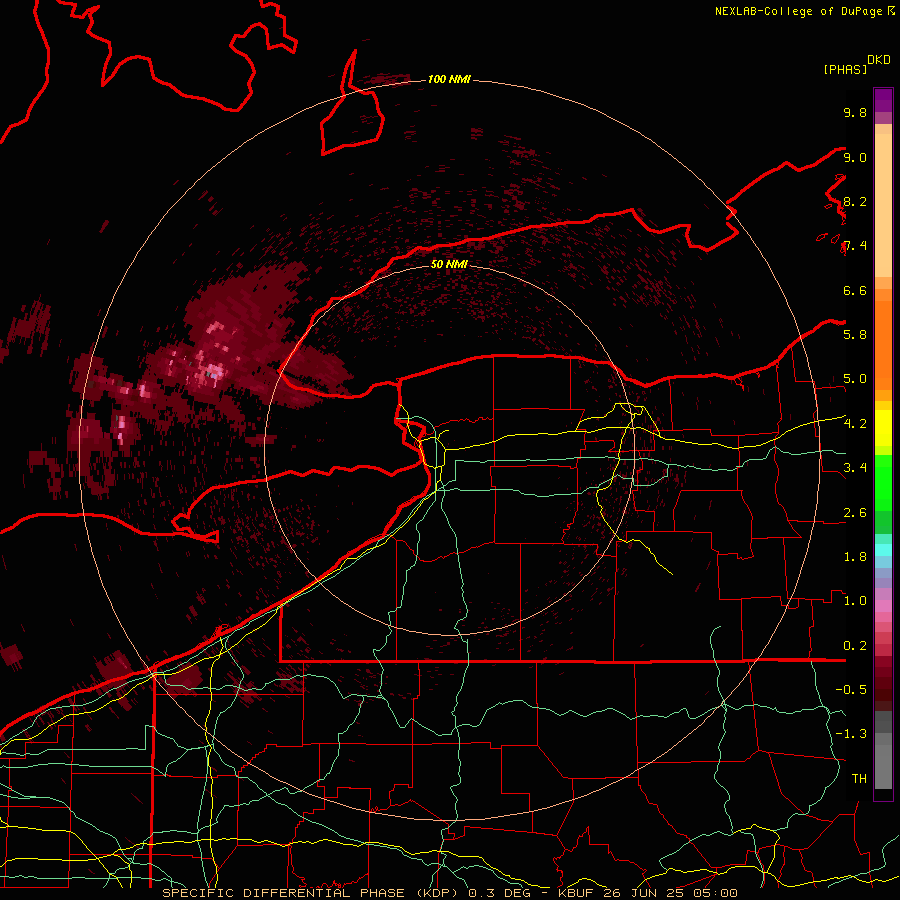
Task: Click the -0.5 value on the color scale
Action: pyautogui.click(x=851, y=690)
